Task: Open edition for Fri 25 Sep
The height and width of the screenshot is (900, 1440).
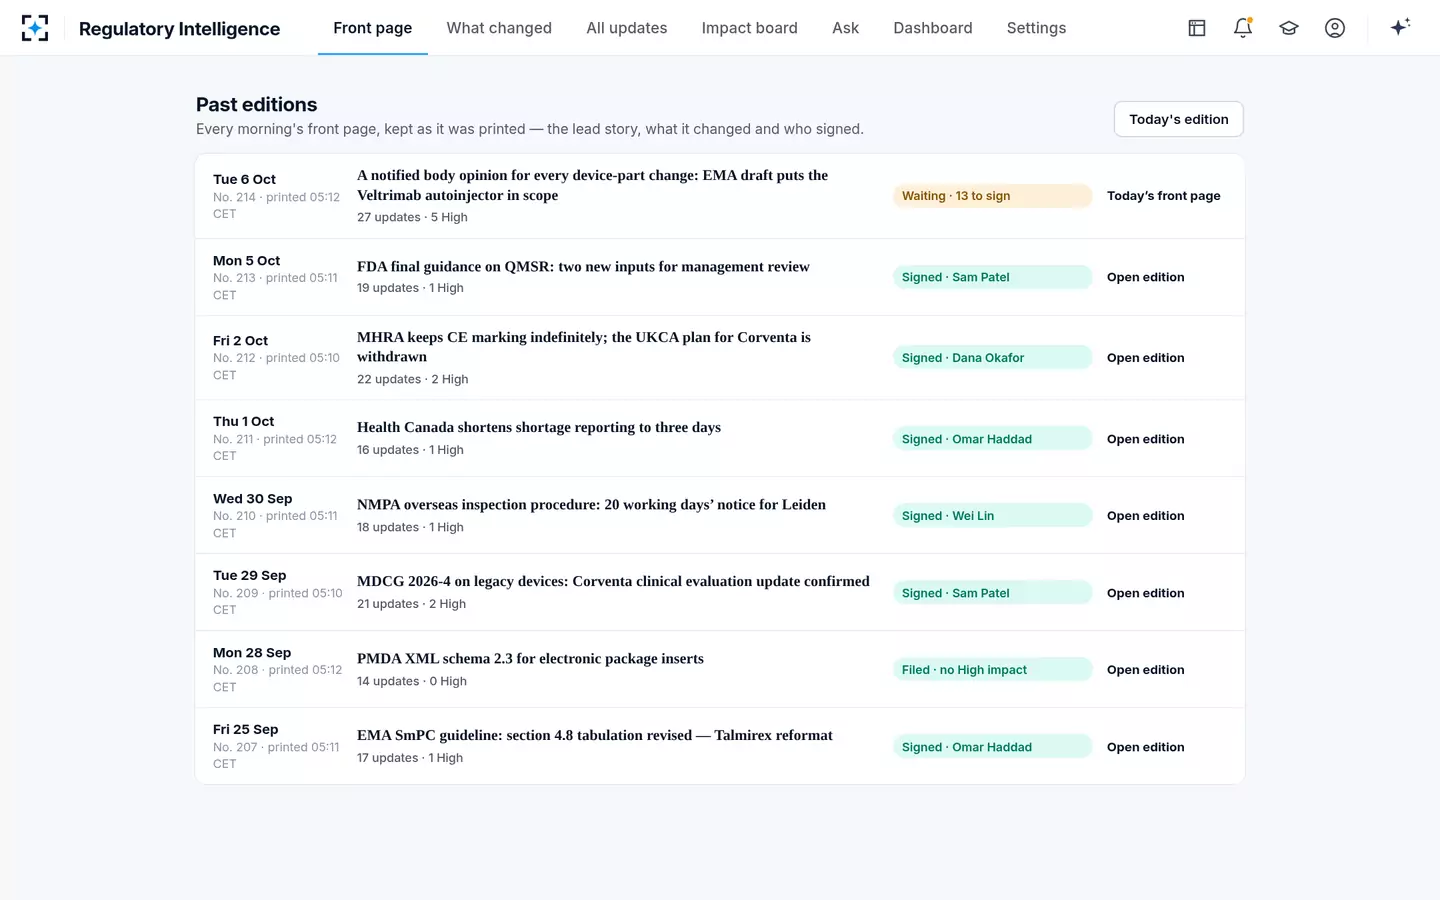Action: 1146,747
